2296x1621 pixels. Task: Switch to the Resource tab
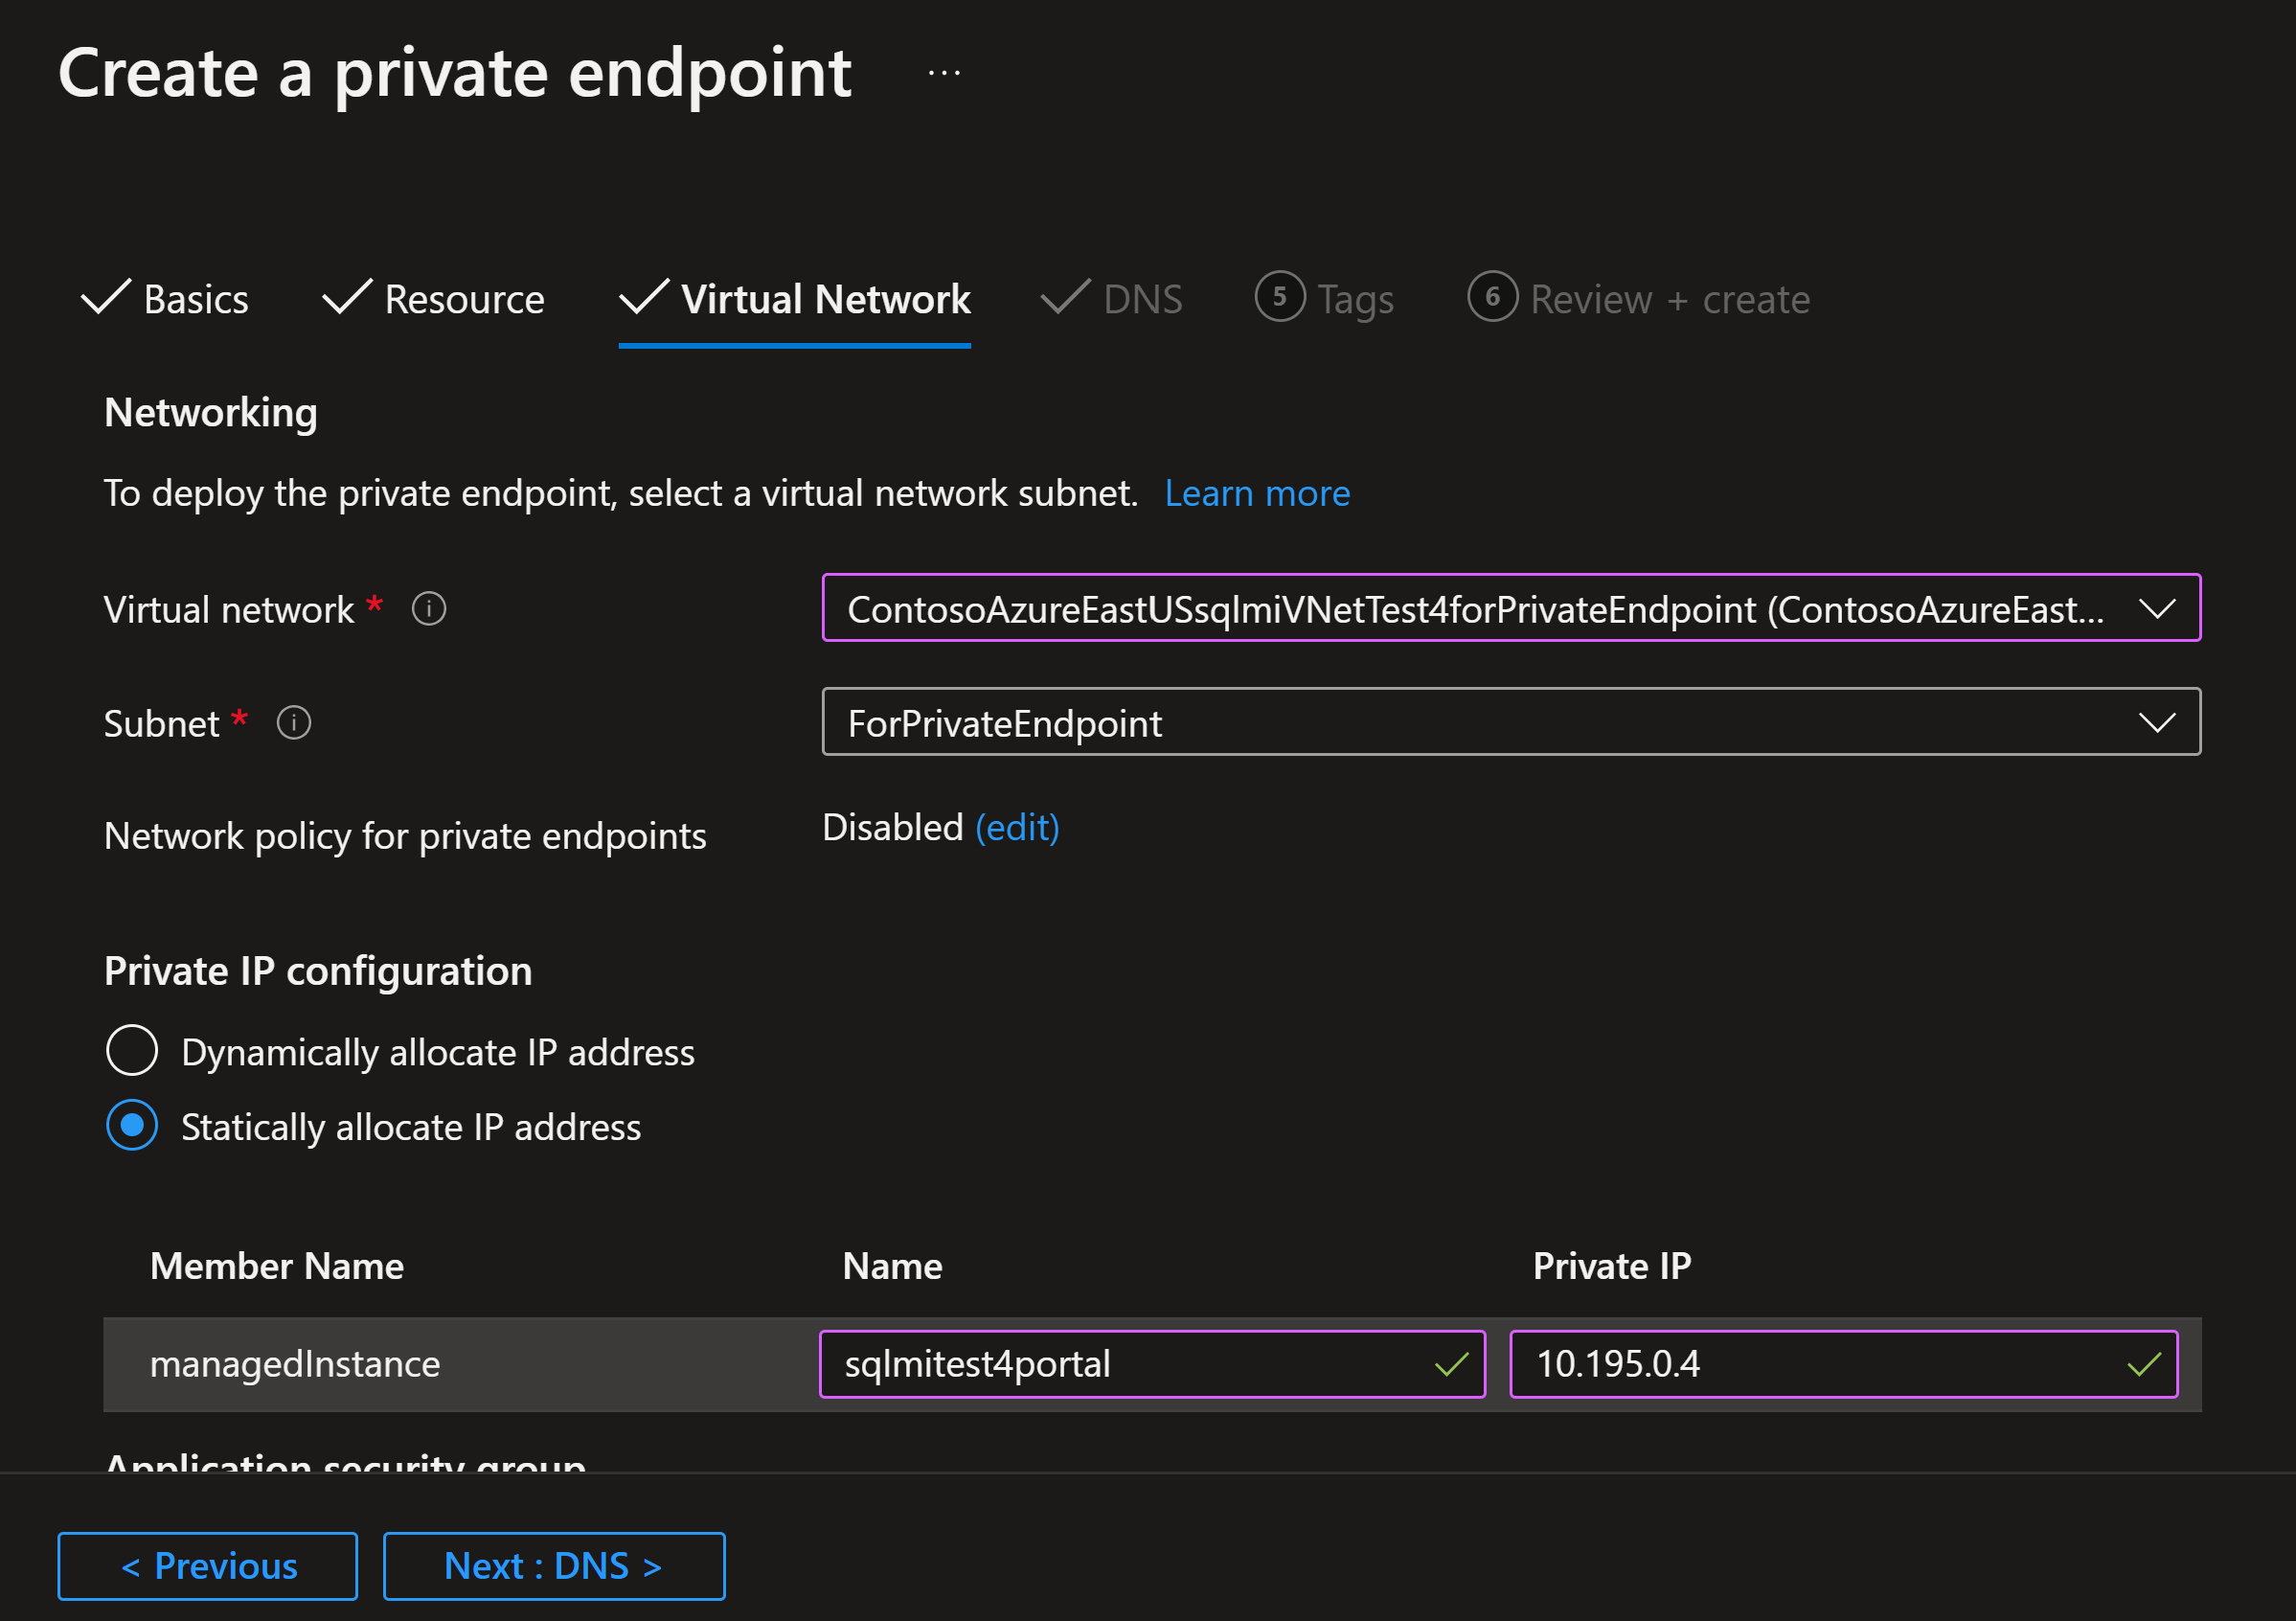pyautogui.click(x=464, y=299)
